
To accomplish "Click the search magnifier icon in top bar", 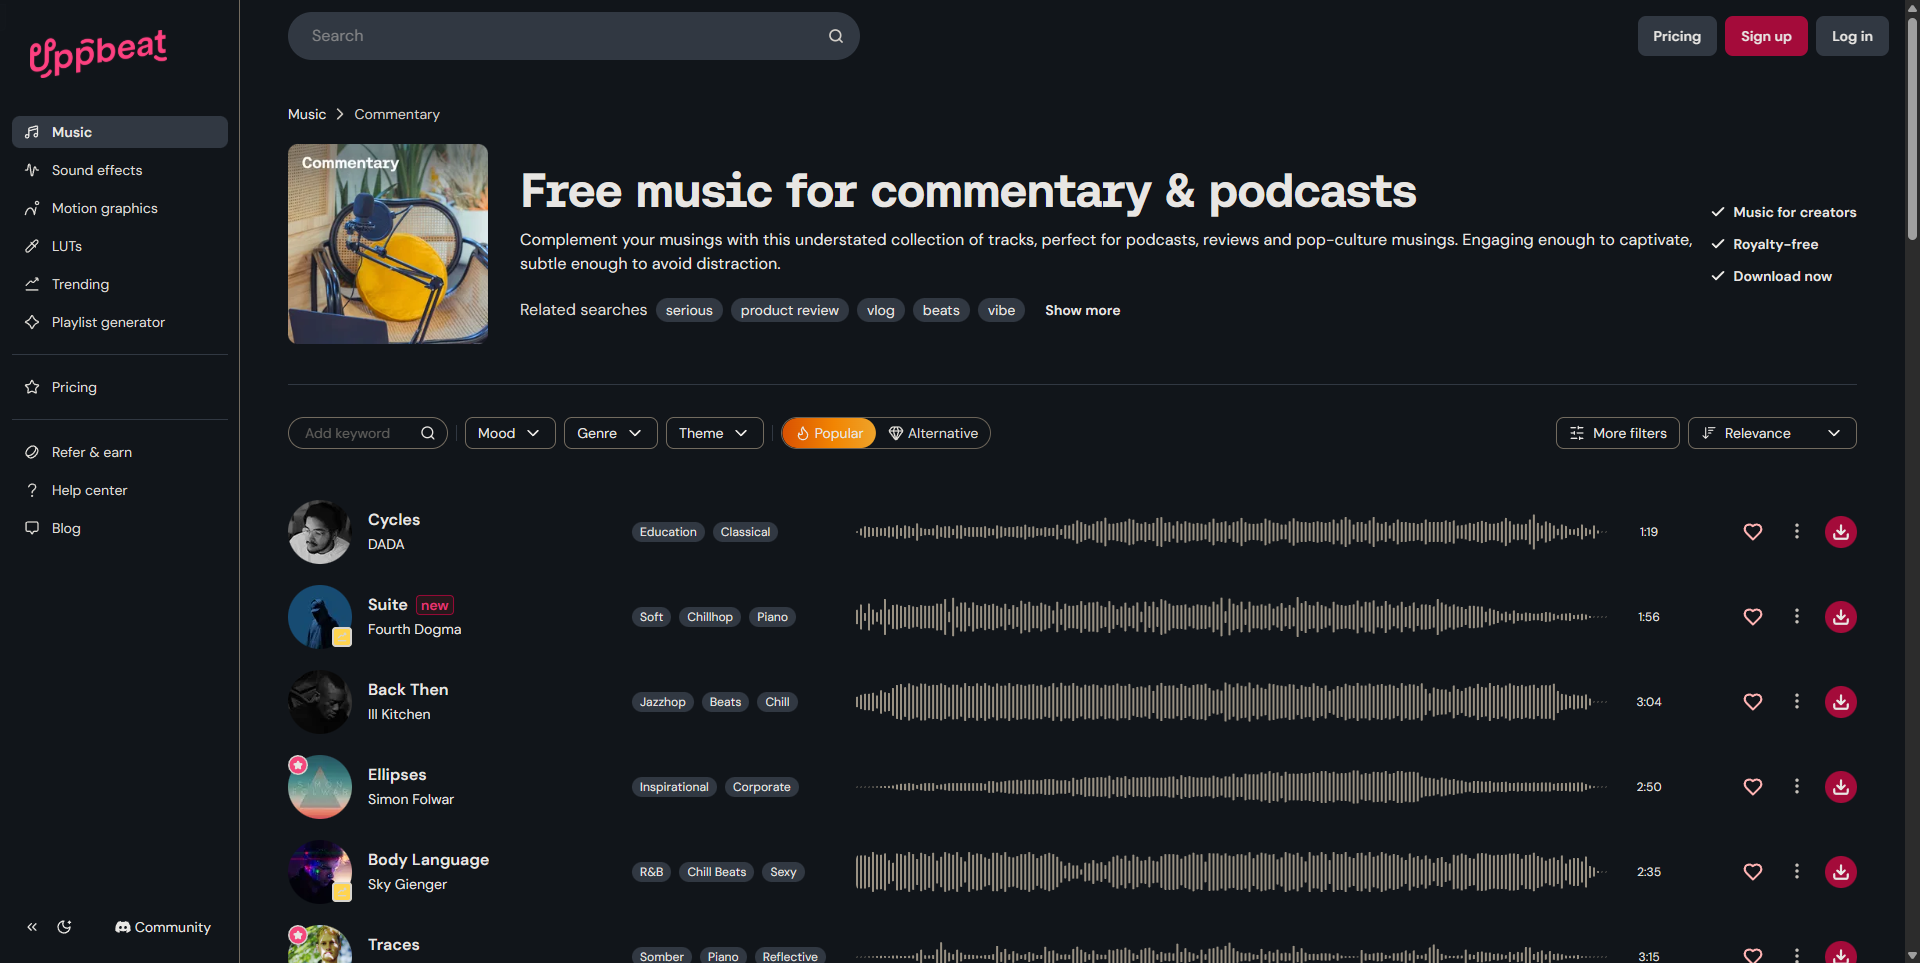I will 835,36.
